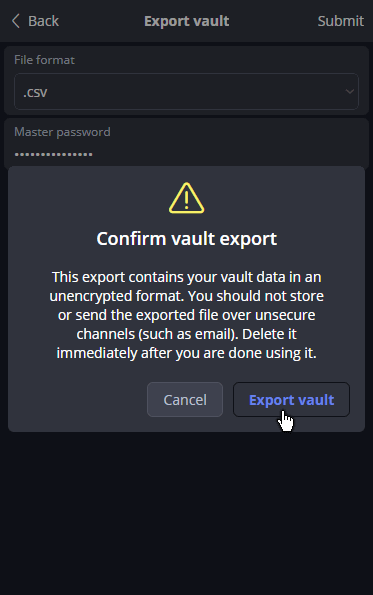Click the Export vault page title
Viewport: 373px width, 595px height.
(x=186, y=21)
